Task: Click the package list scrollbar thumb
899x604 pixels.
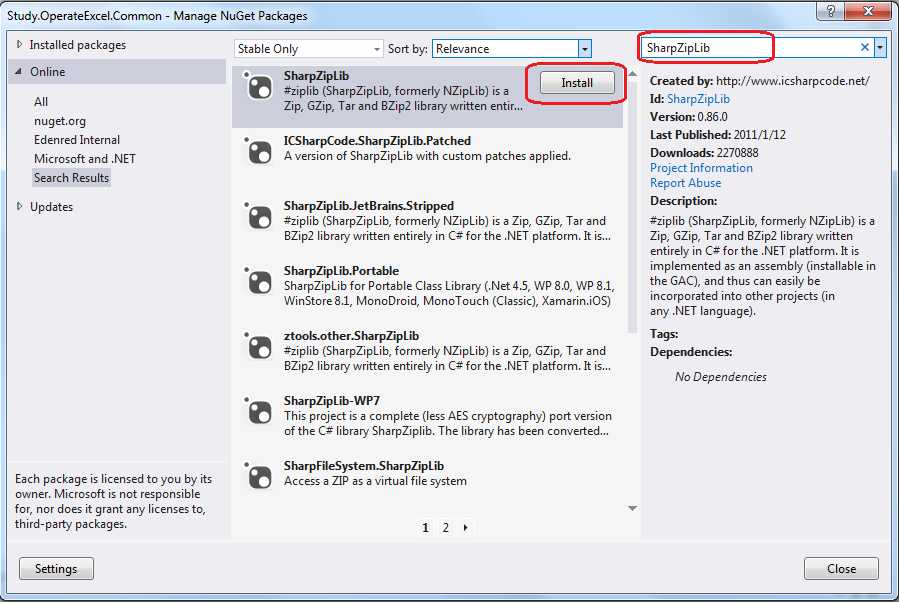Action: [x=632, y=206]
